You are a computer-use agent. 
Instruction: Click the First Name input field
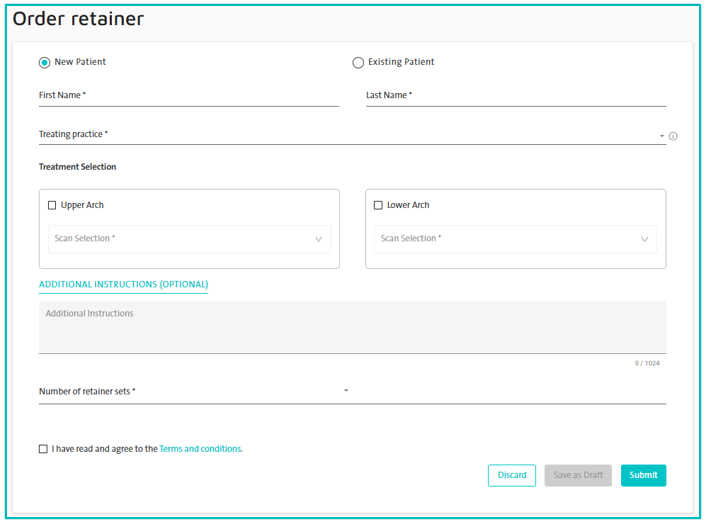[x=188, y=96]
